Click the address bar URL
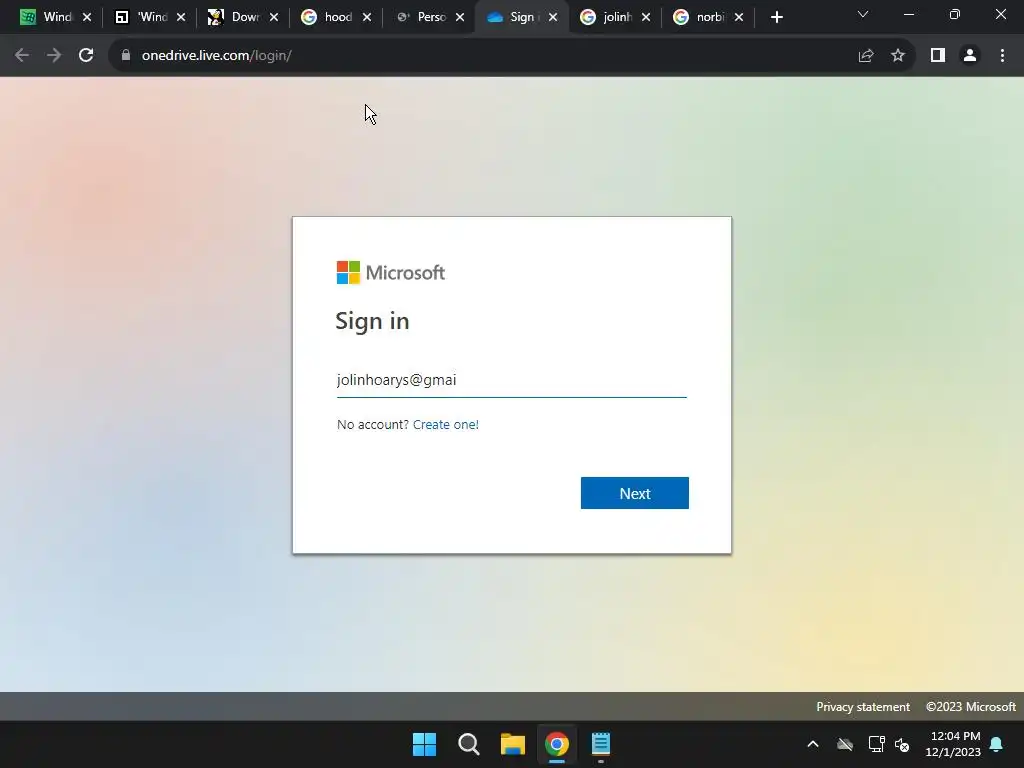Image resolution: width=1024 pixels, height=768 pixels. click(216, 56)
